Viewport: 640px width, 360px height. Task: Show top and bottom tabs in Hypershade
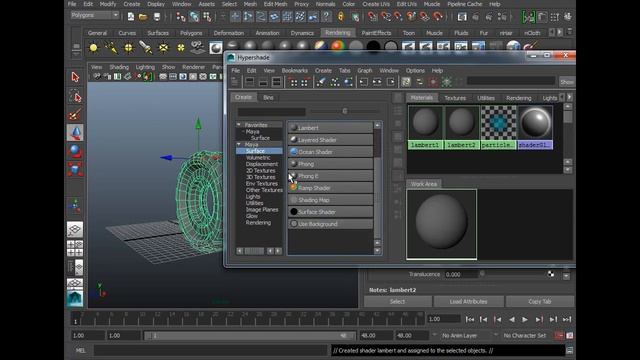coord(276,82)
